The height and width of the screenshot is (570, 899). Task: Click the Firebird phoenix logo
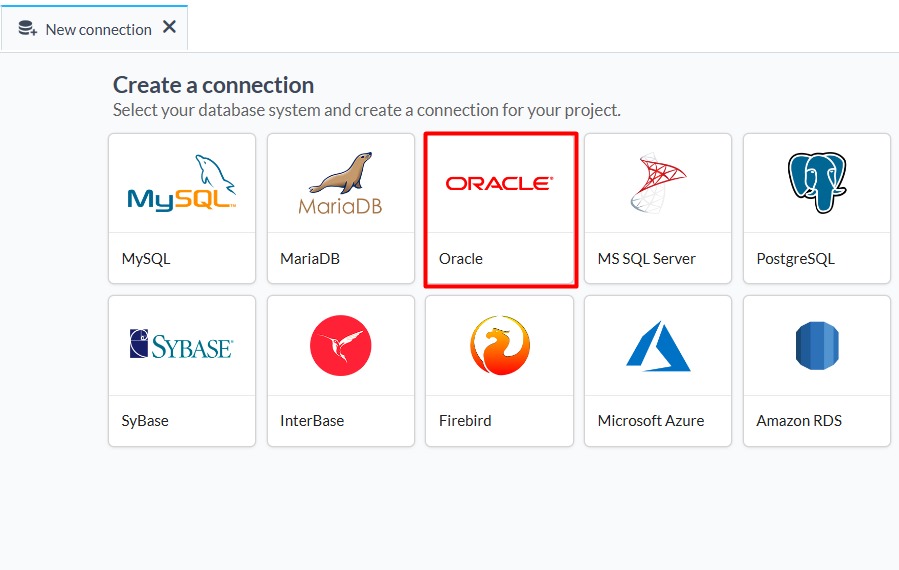[x=499, y=345]
